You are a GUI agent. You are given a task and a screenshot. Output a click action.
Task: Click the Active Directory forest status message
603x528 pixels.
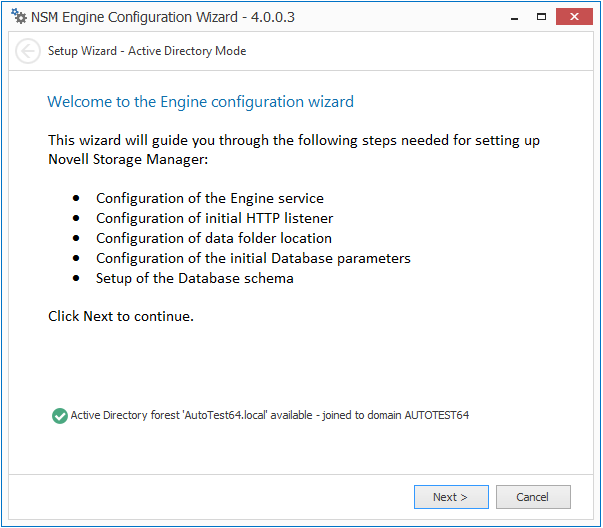[269, 415]
